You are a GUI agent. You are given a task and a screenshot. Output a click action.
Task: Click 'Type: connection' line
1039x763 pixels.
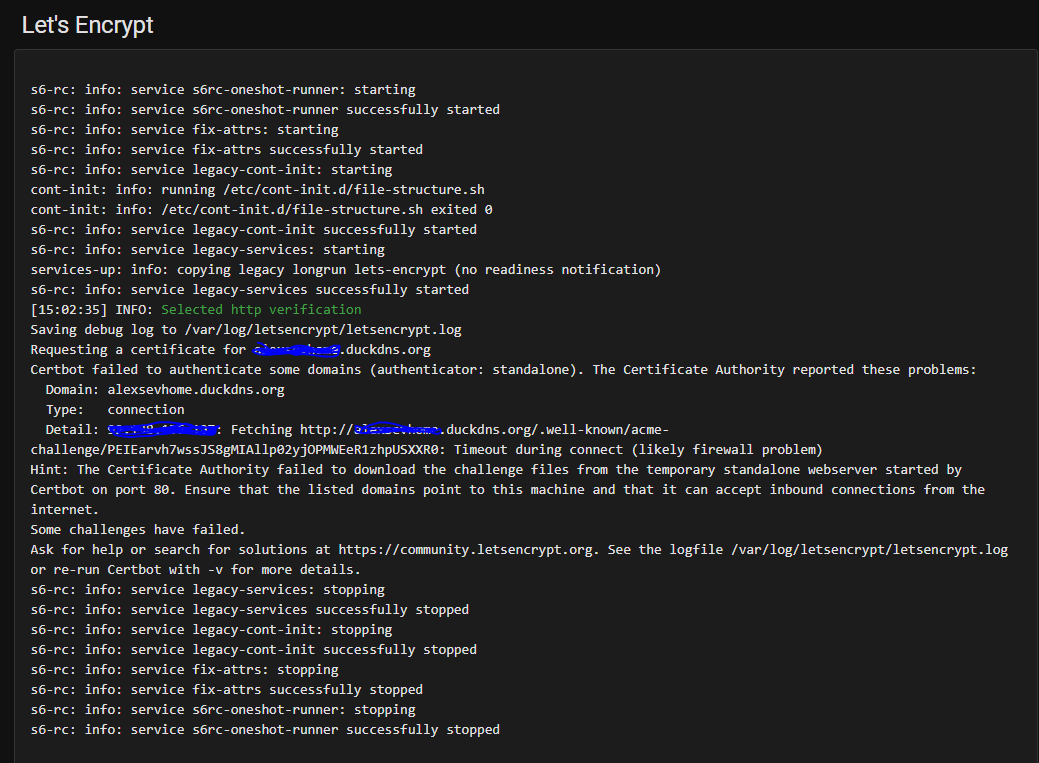(115, 409)
